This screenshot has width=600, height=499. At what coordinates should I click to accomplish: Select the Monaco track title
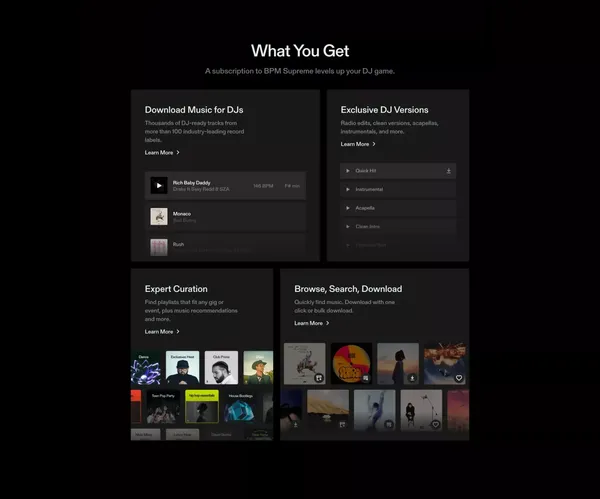tap(182, 214)
